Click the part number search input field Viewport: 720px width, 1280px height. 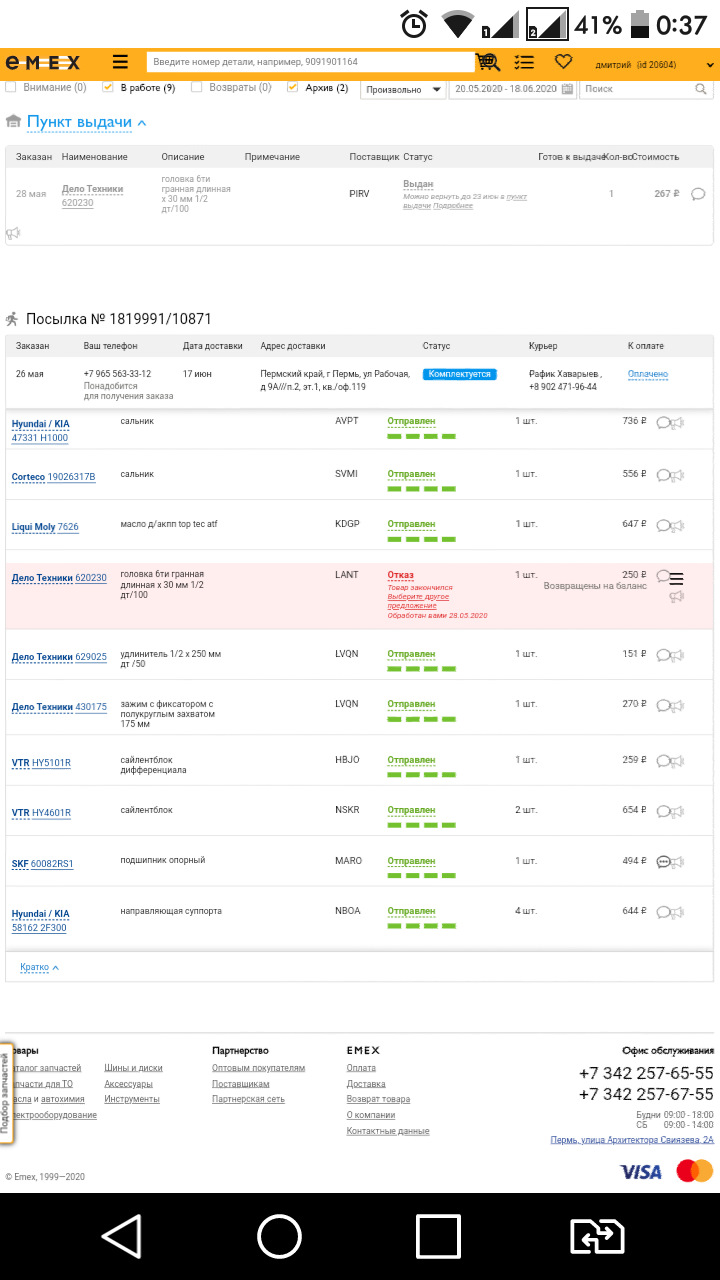click(x=310, y=62)
